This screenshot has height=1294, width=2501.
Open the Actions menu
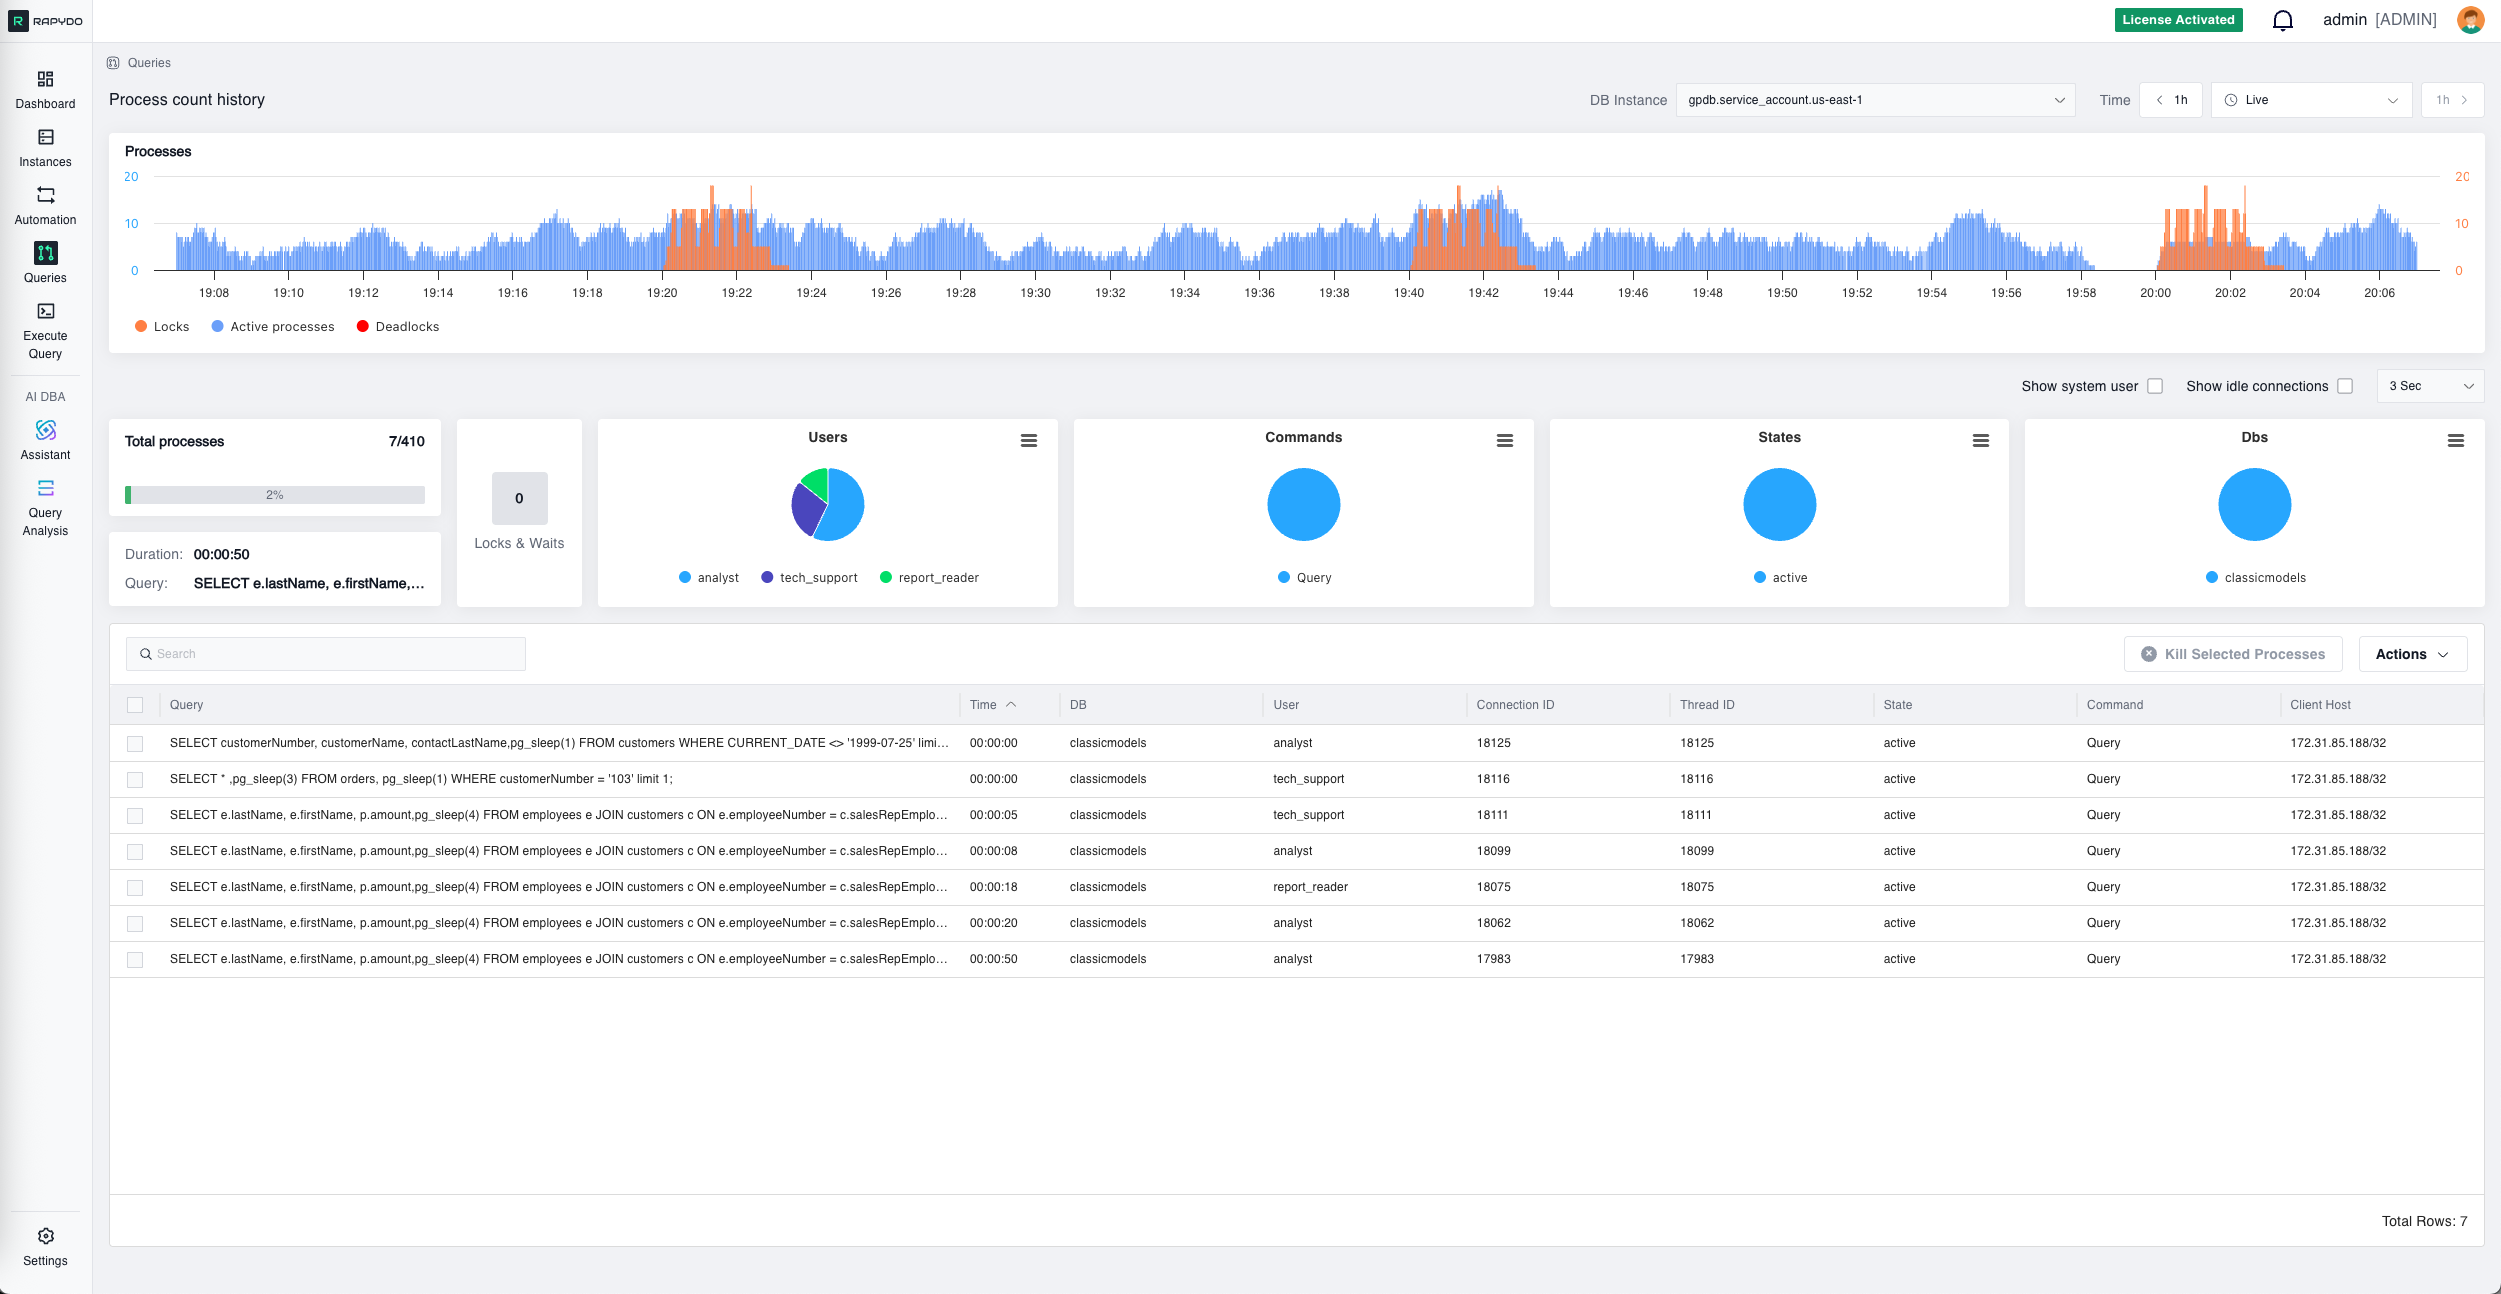(2411, 653)
